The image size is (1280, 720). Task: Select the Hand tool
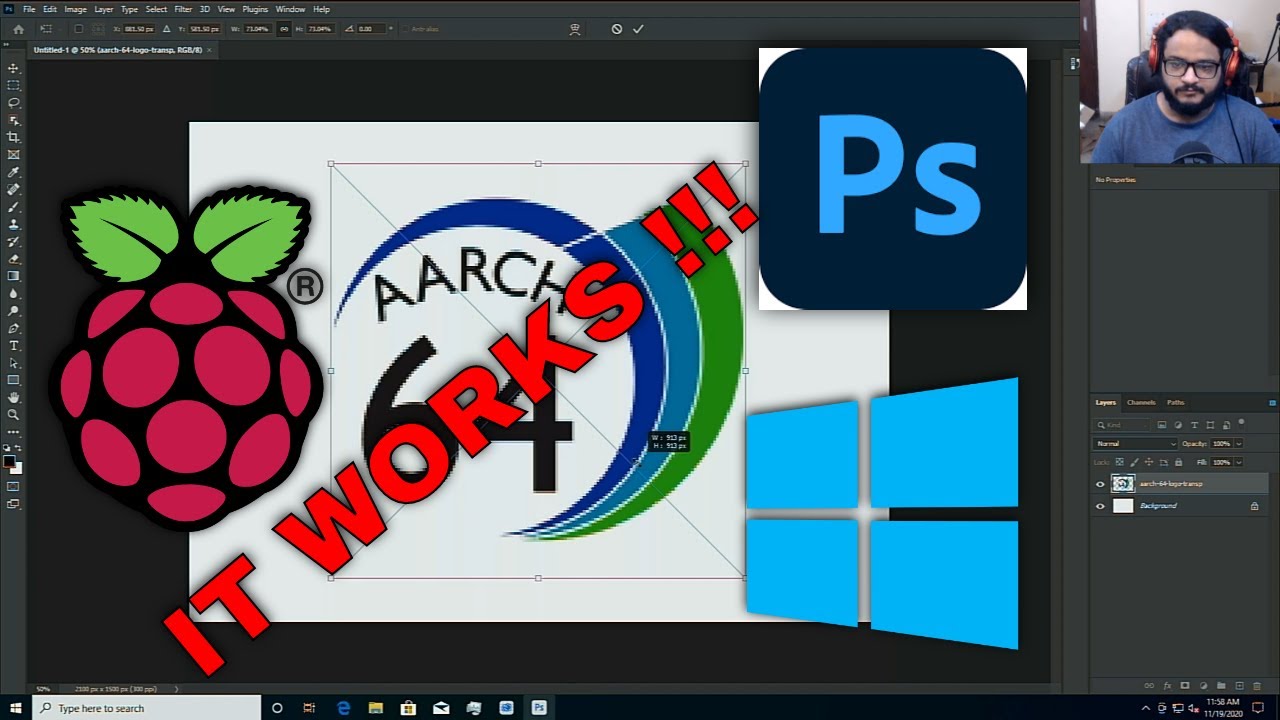tap(14, 397)
